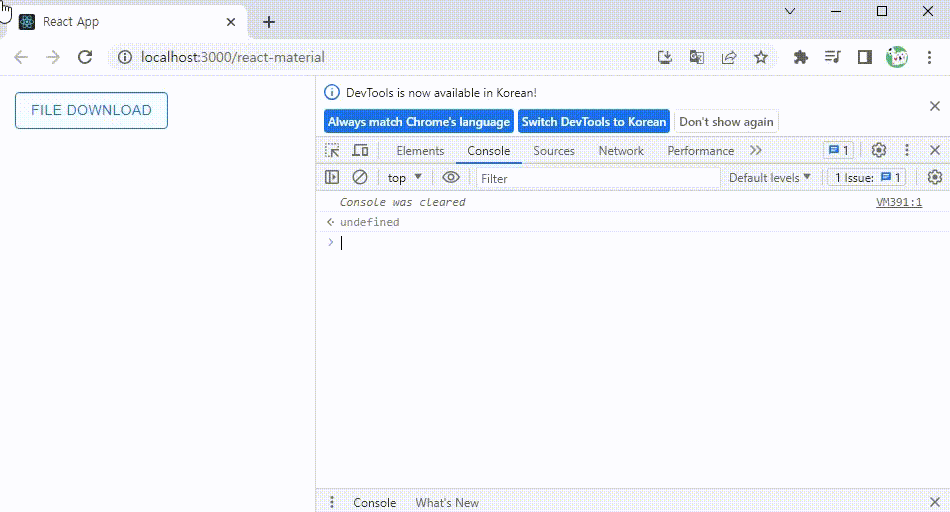950x512 pixels.
Task: Switch to the Sources tab
Action: click(x=554, y=151)
